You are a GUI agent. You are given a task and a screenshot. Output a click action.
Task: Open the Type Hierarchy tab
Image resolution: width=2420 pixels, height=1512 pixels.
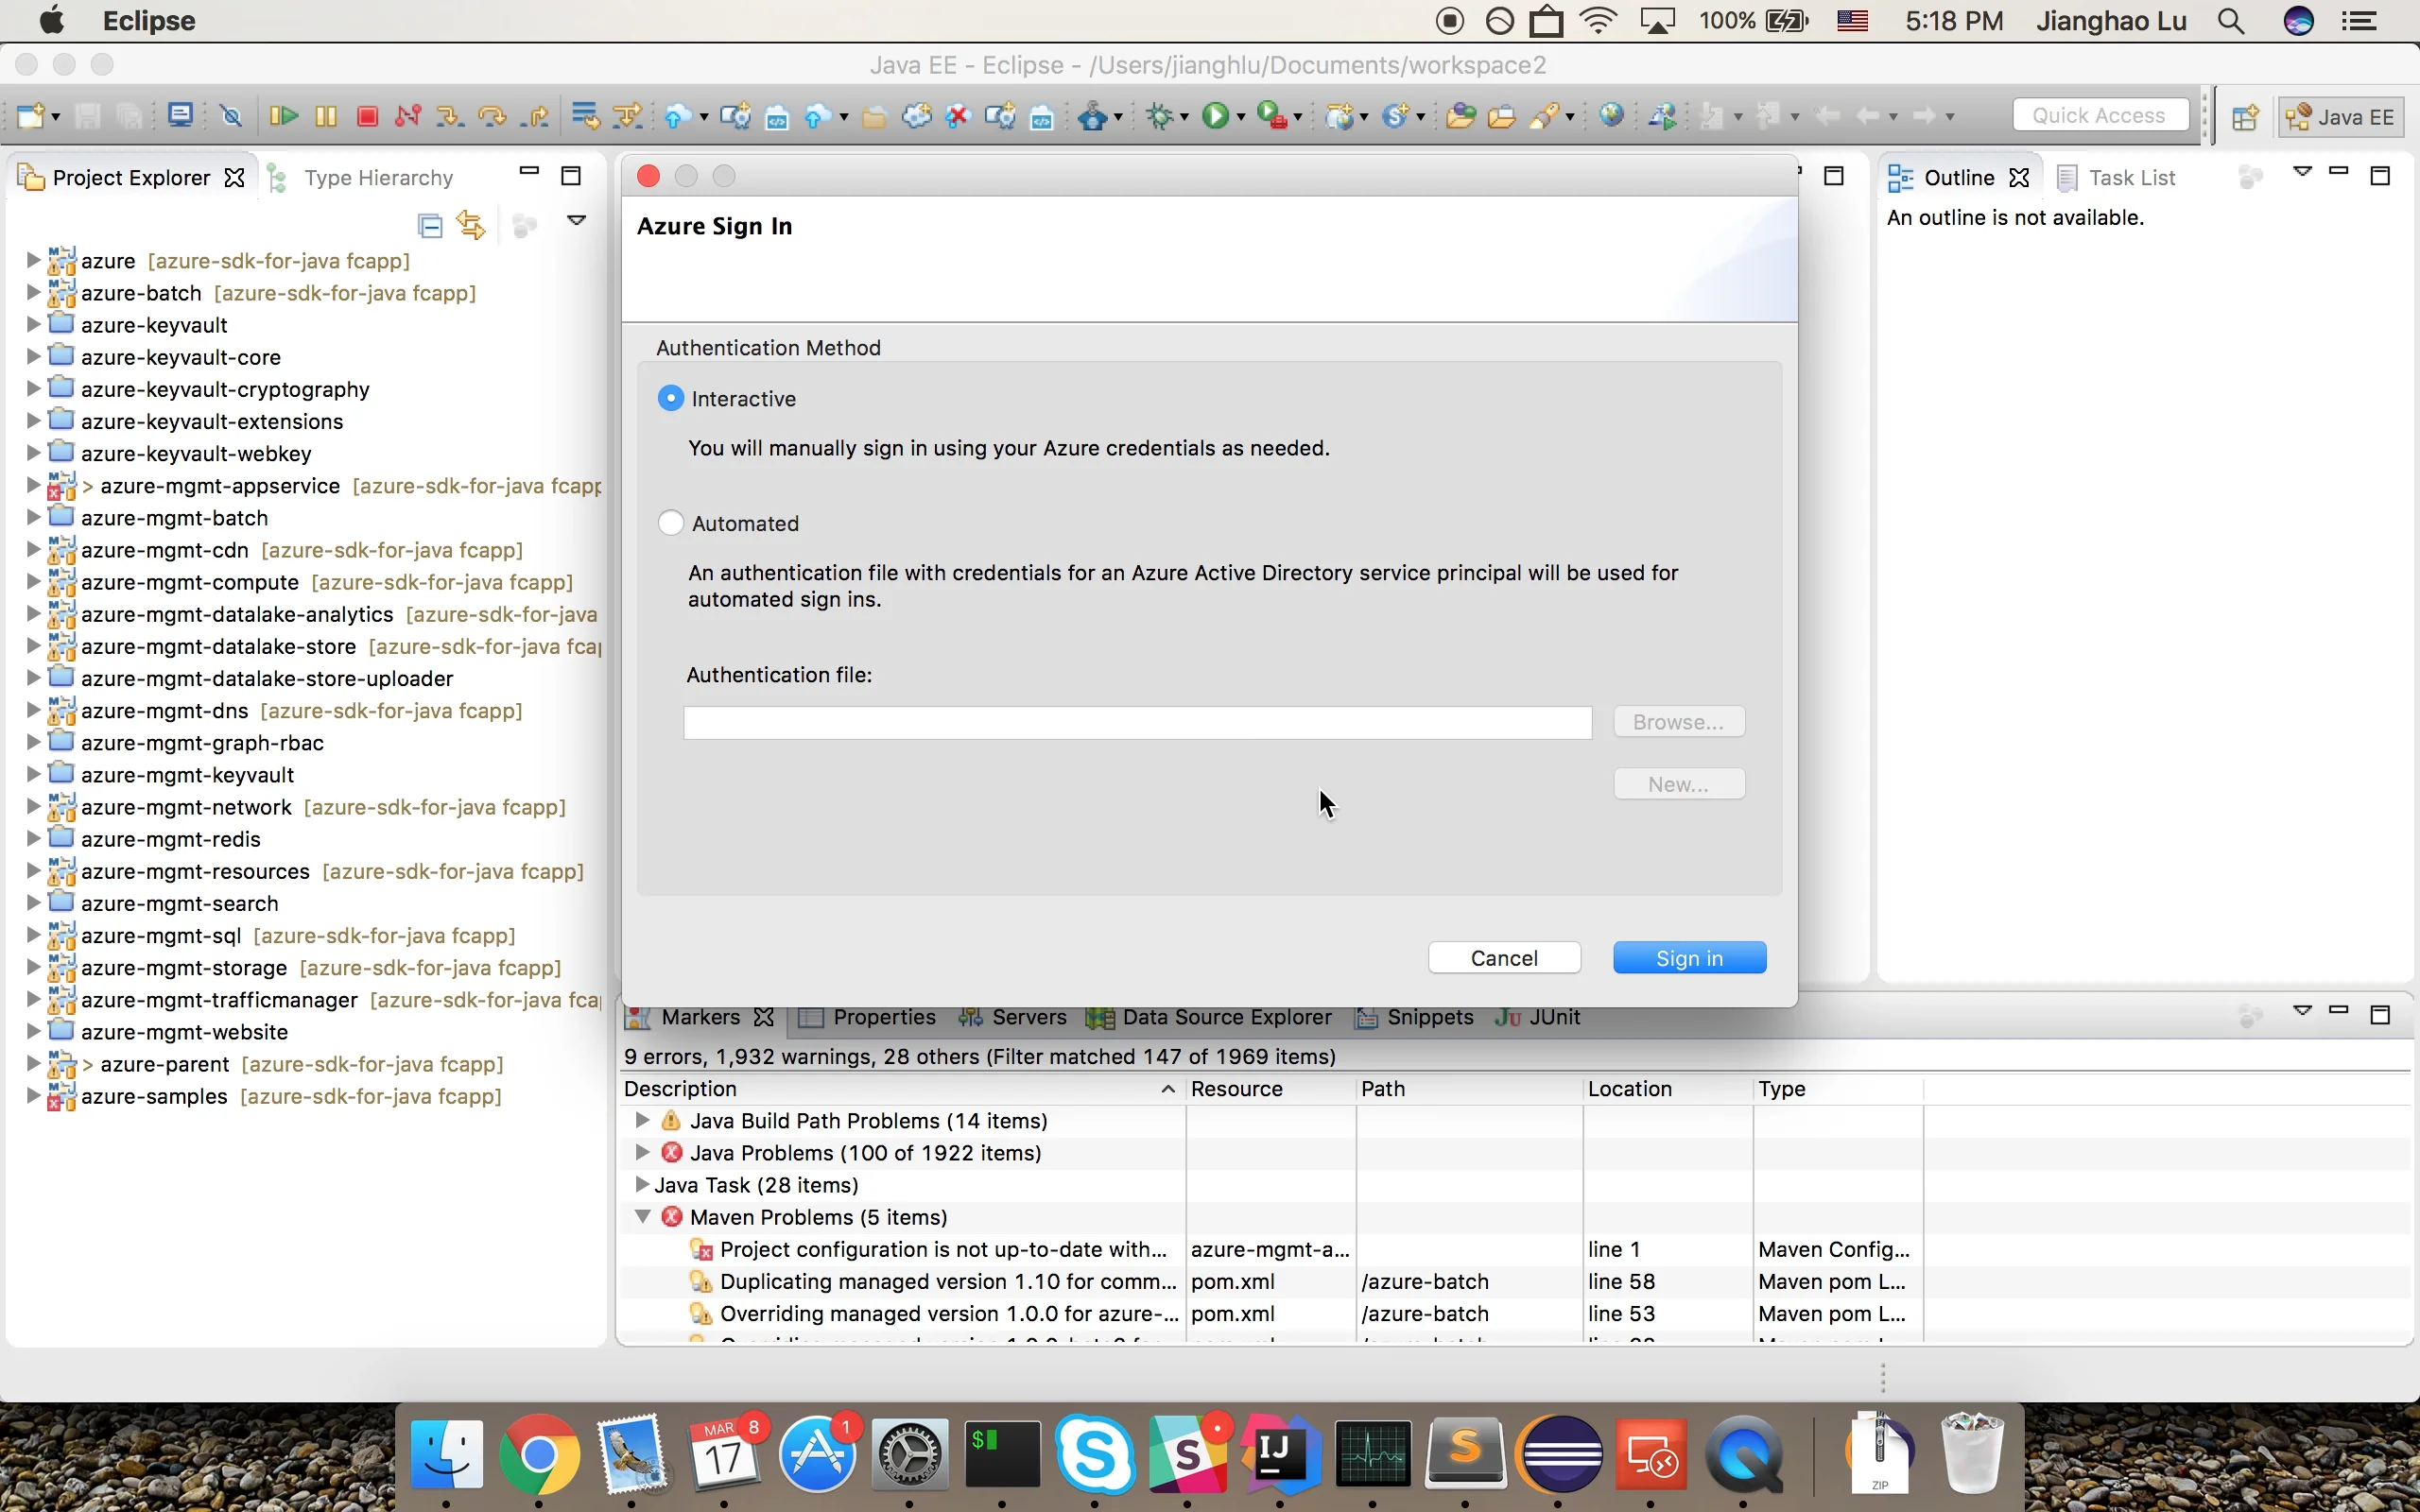(x=380, y=177)
